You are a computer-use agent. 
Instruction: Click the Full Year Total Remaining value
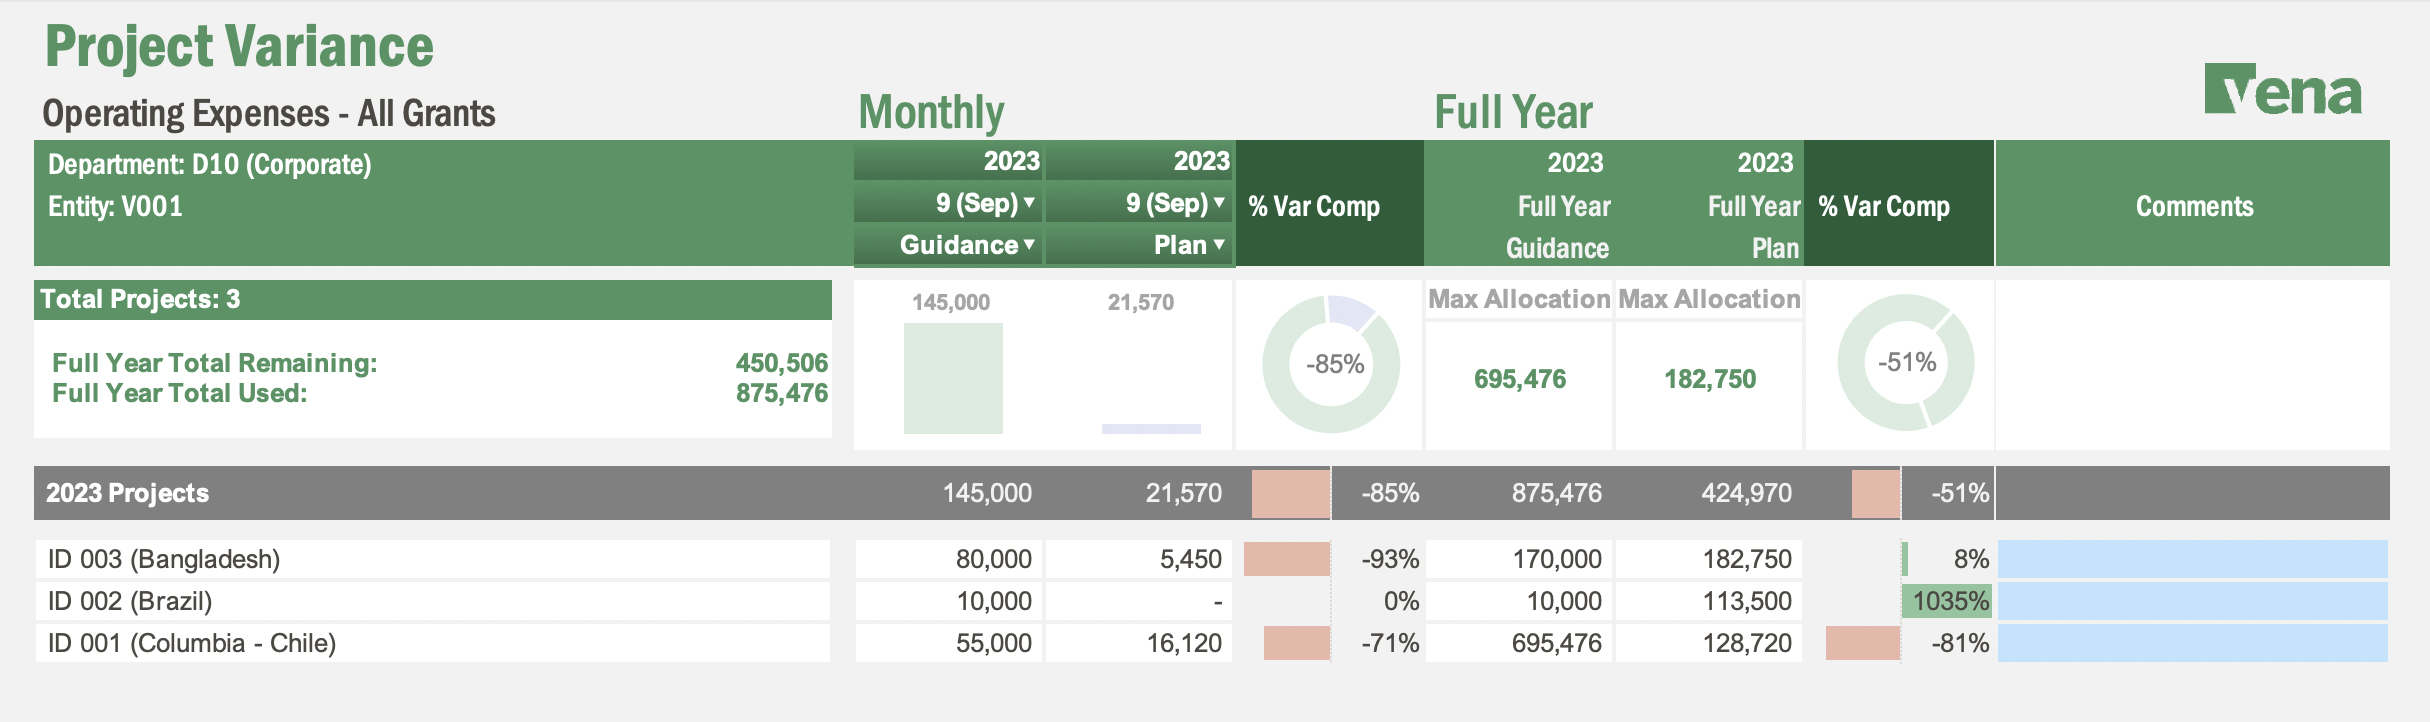coord(781,363)
